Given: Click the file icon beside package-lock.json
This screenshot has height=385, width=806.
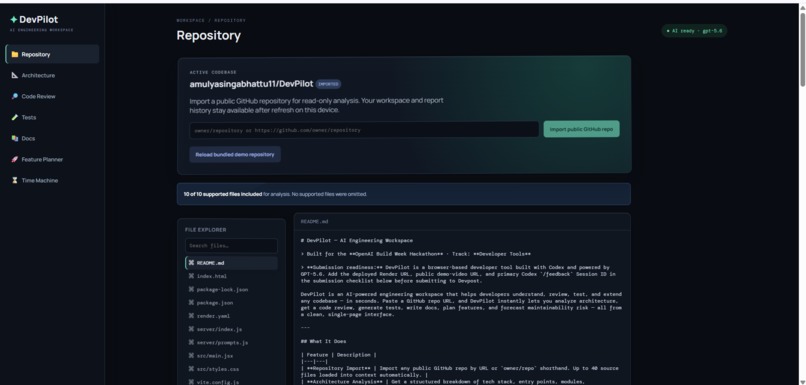Looking at the screenshot, I should [x=191, y=289].
